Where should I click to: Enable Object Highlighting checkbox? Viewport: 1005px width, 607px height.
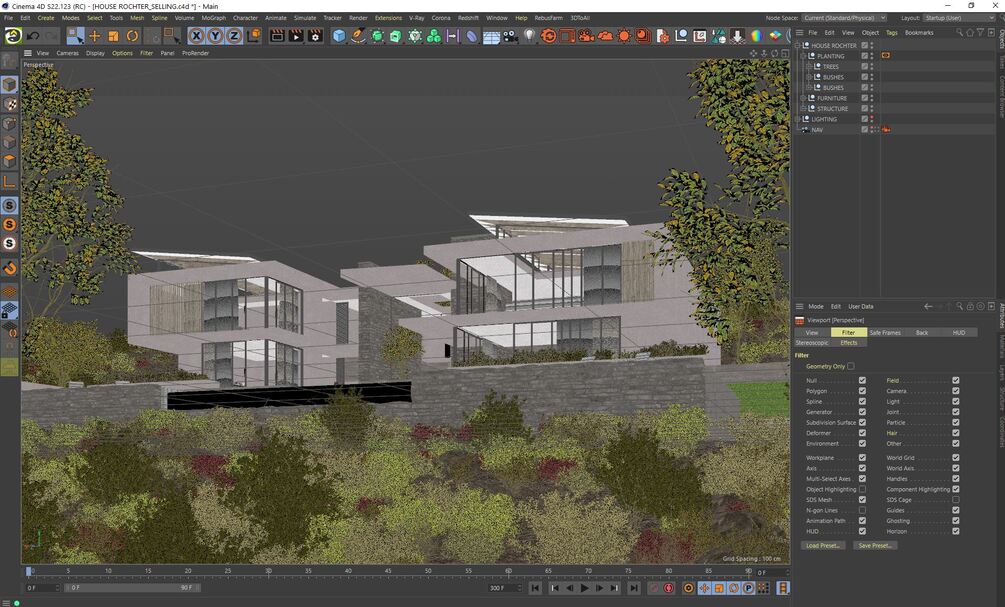point(862,489)
